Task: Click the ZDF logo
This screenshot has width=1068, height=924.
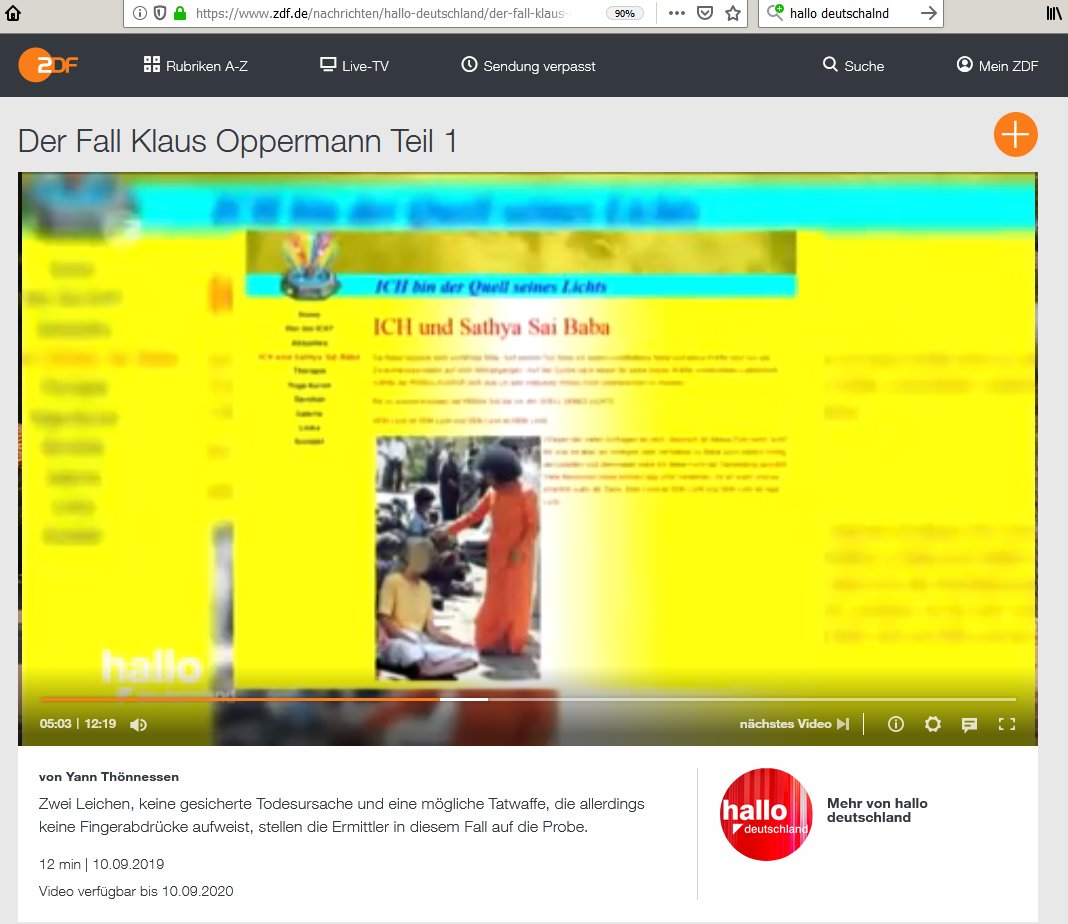Action: click(48, 65)
